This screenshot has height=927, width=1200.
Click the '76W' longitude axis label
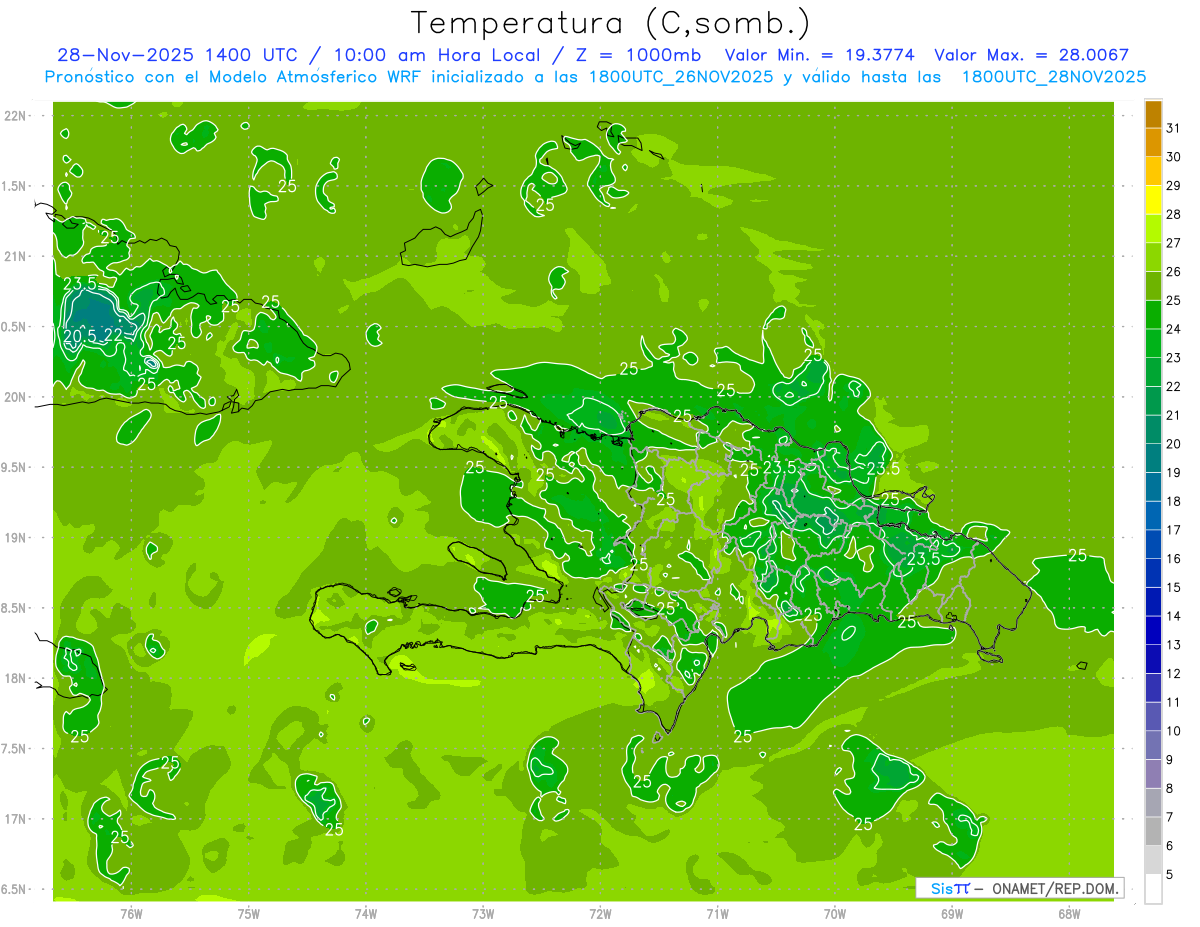point(131,913)
